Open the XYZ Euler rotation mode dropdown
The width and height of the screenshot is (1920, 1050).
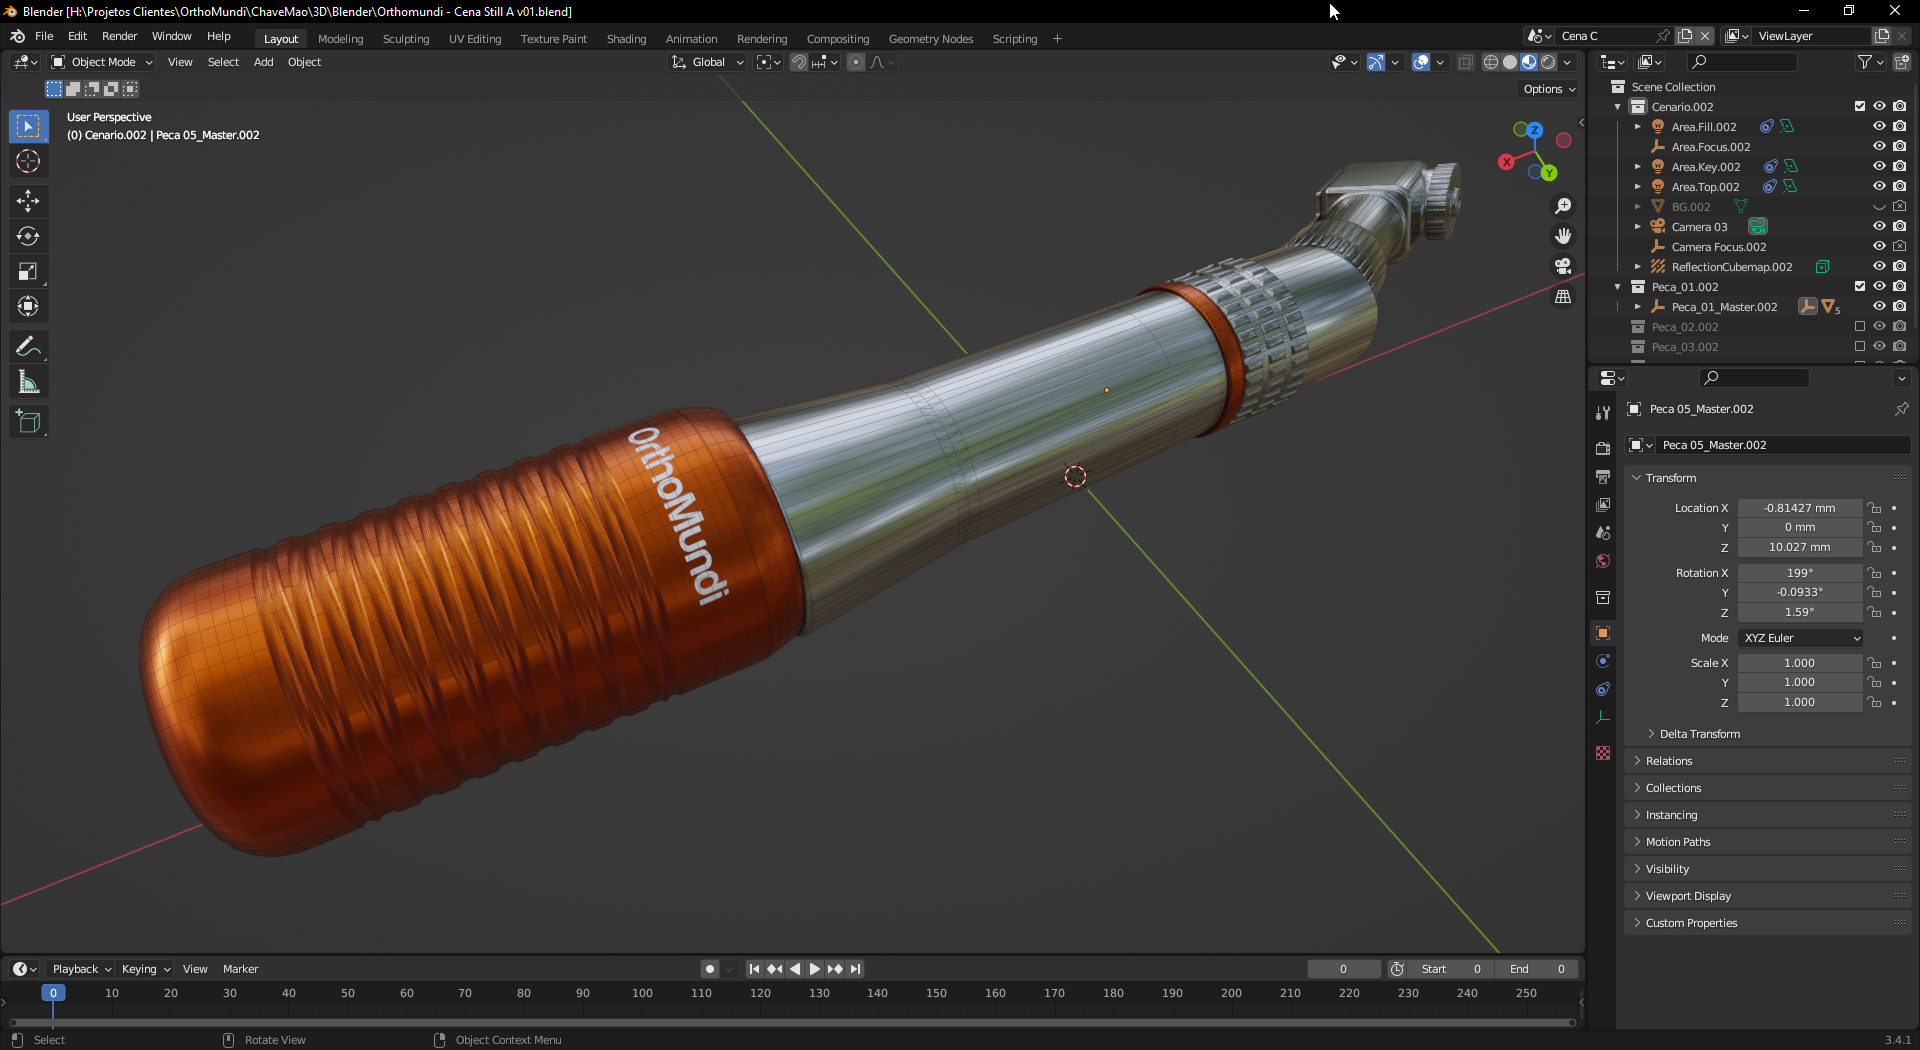point(1801,638)
